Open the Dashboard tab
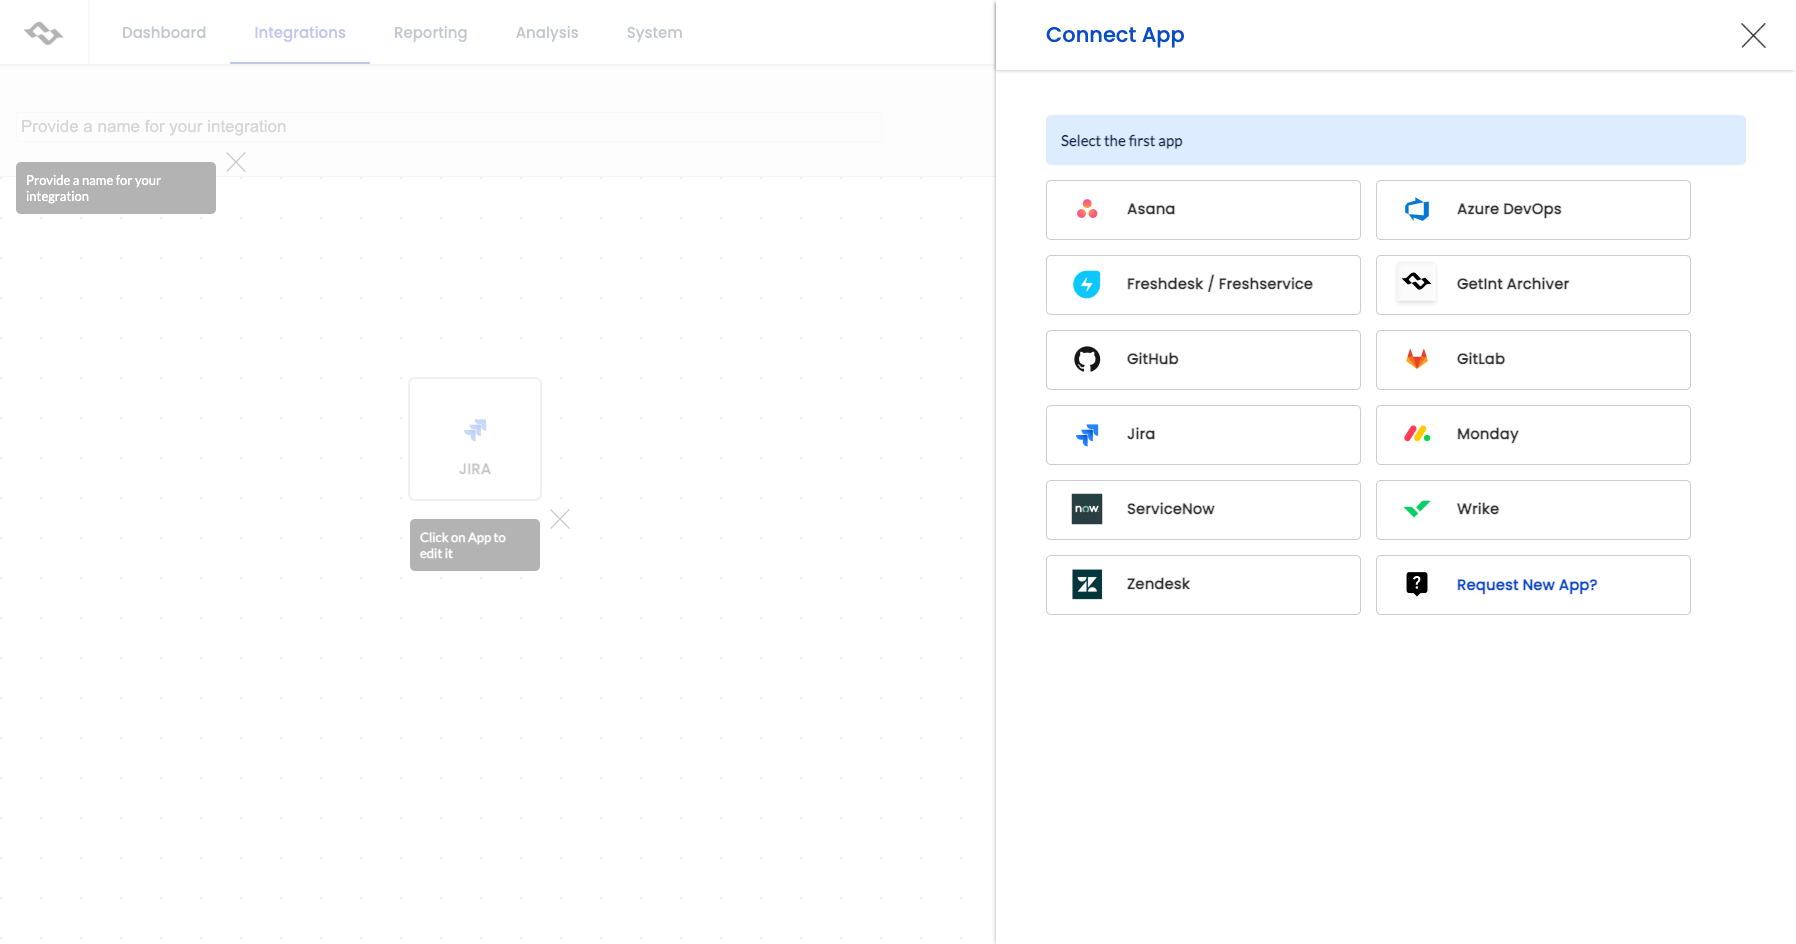Viewport: 1796px width, 944px height. (164, 33)
